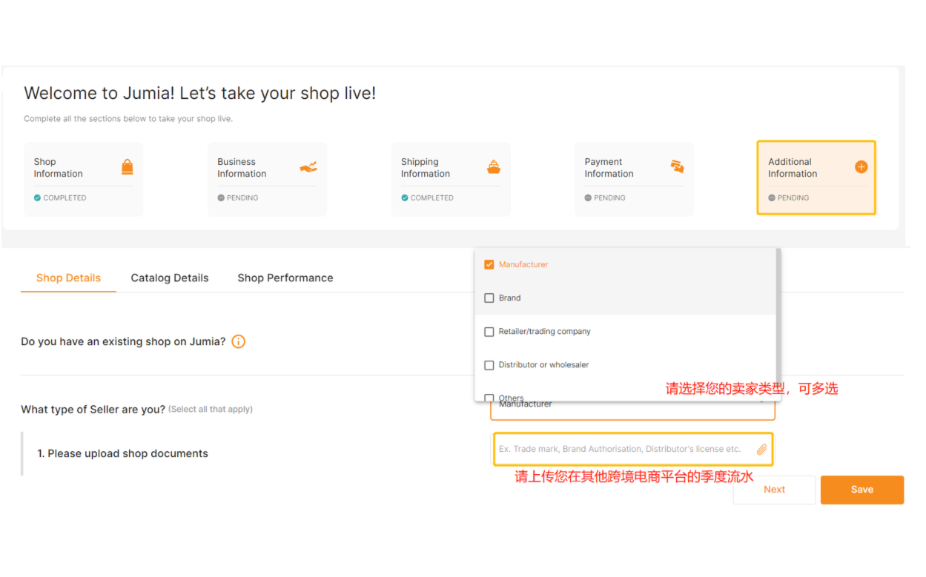The width and height of the screenshot is (926, 577).
Task: Open the Business Information step card
Action: pyautogui.click(x=267, y=179)
